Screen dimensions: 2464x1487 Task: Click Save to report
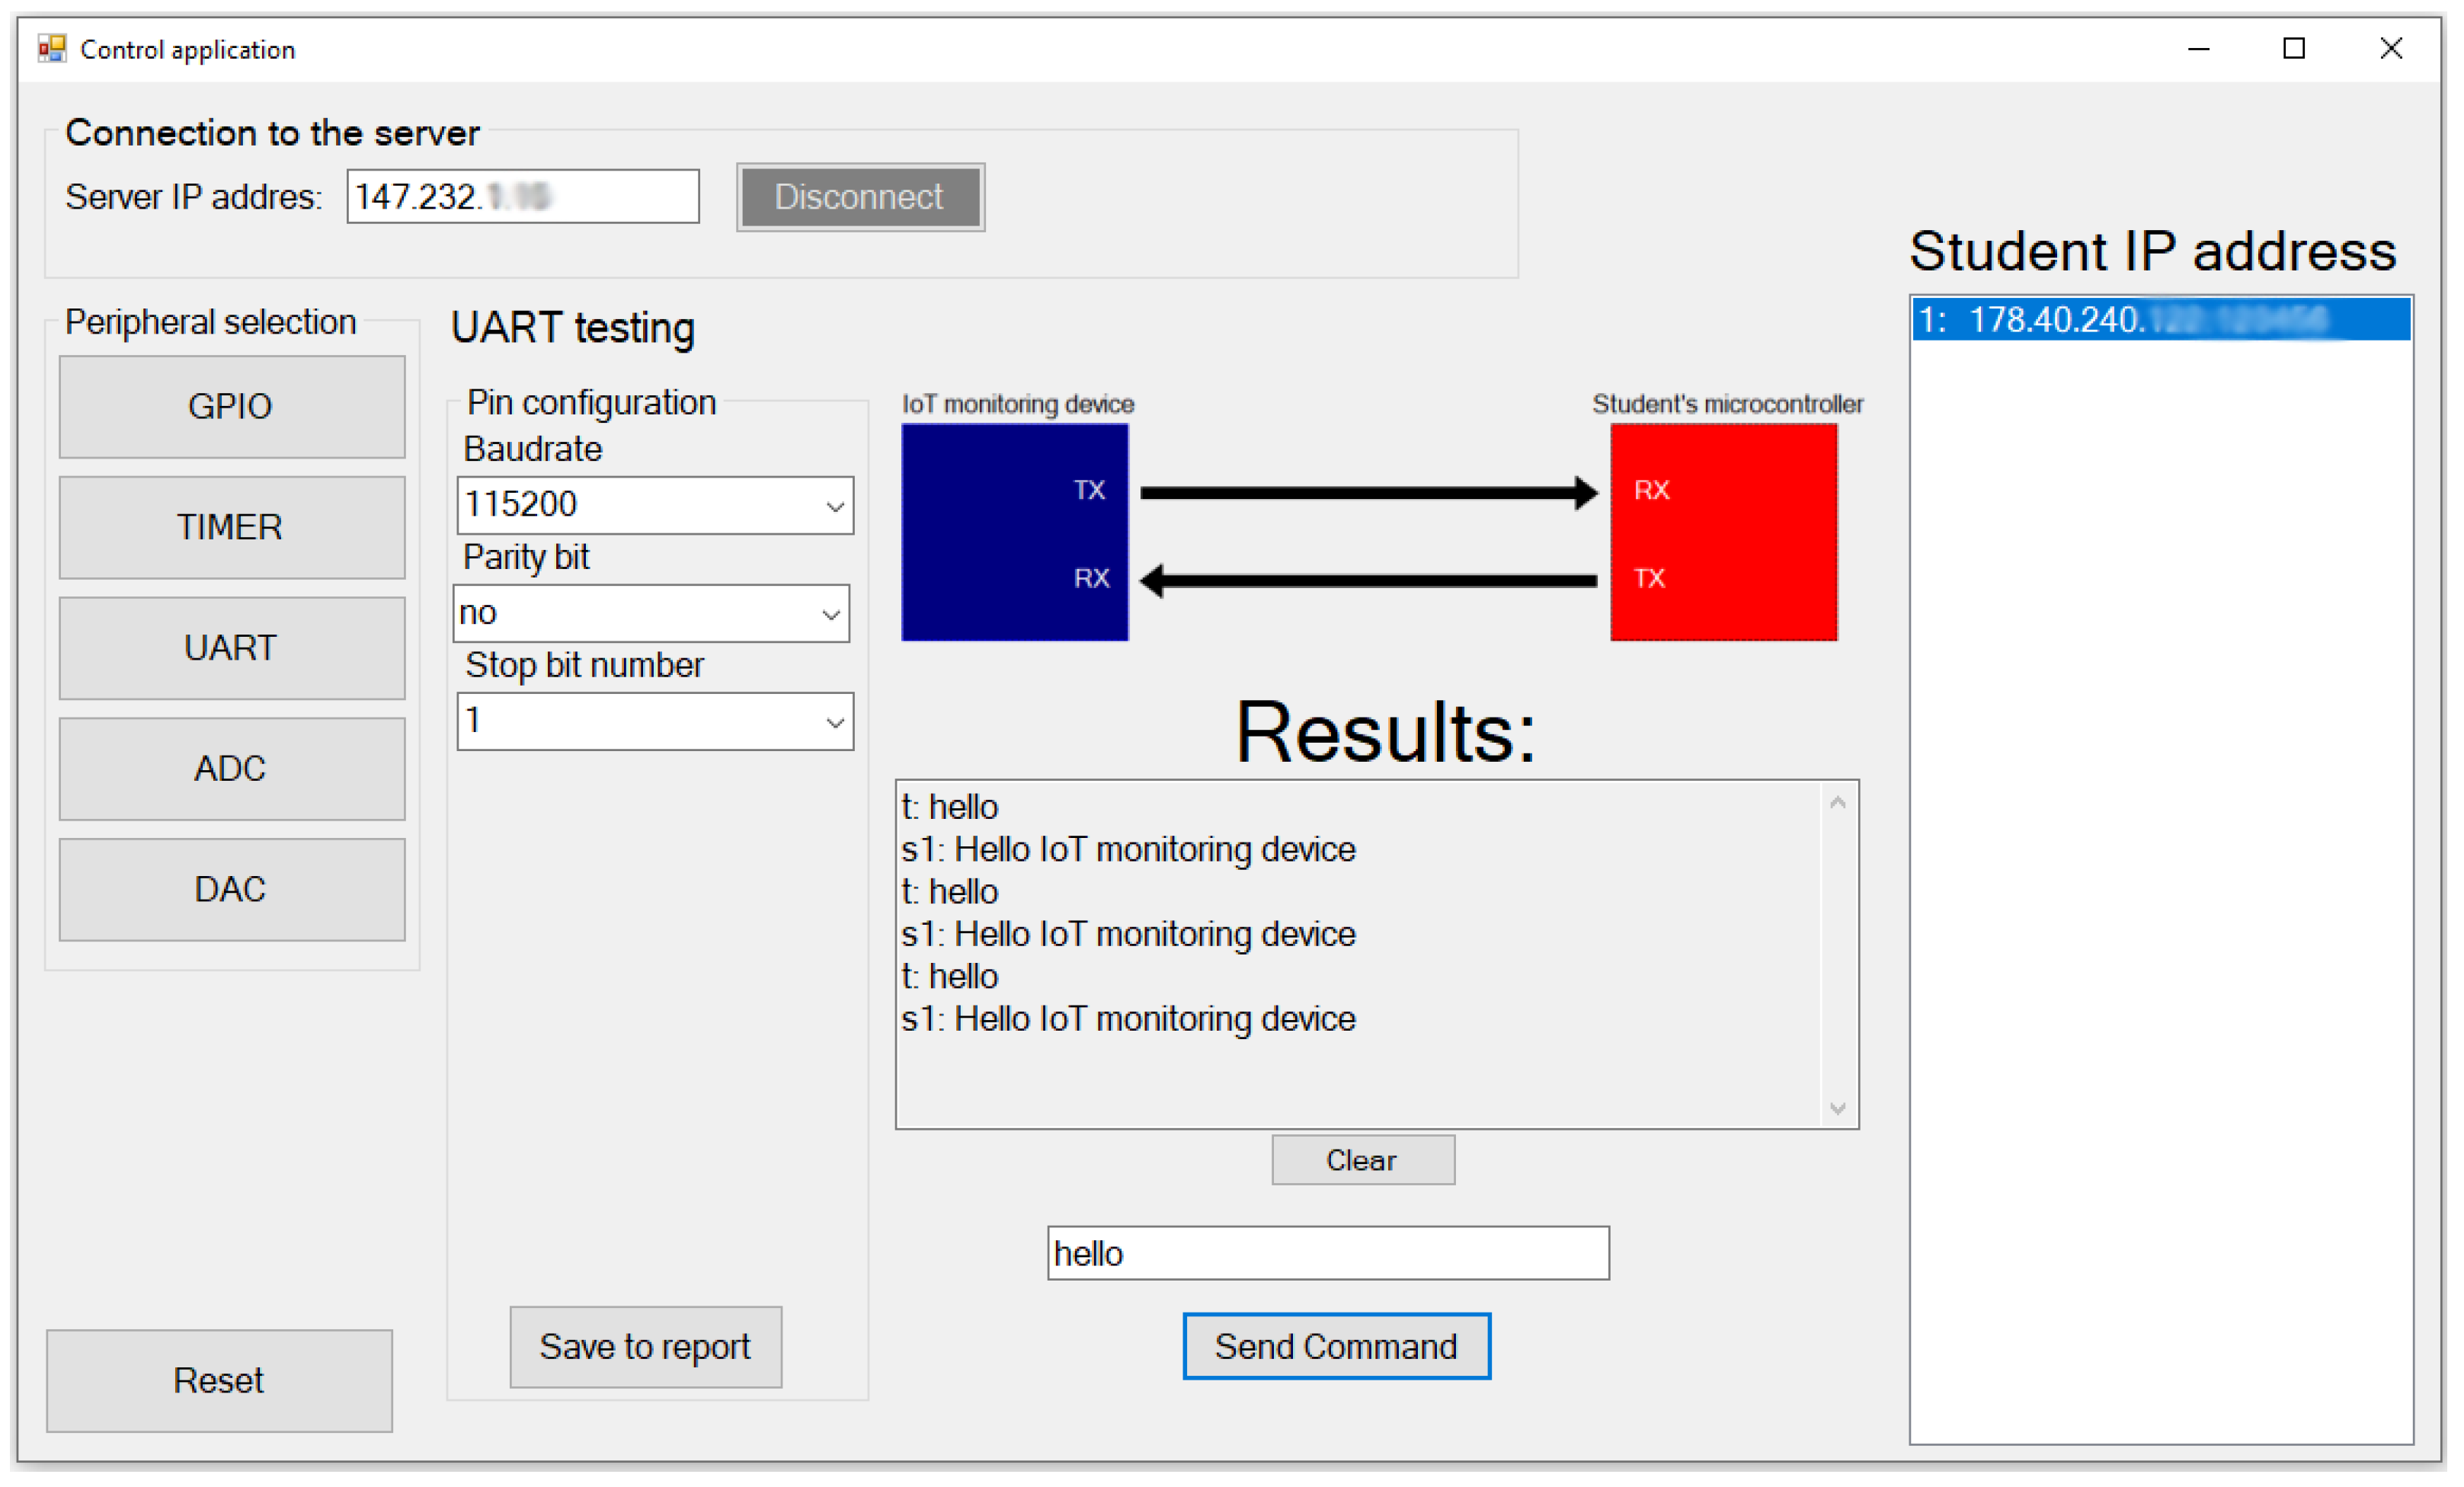coord(645,1346)
